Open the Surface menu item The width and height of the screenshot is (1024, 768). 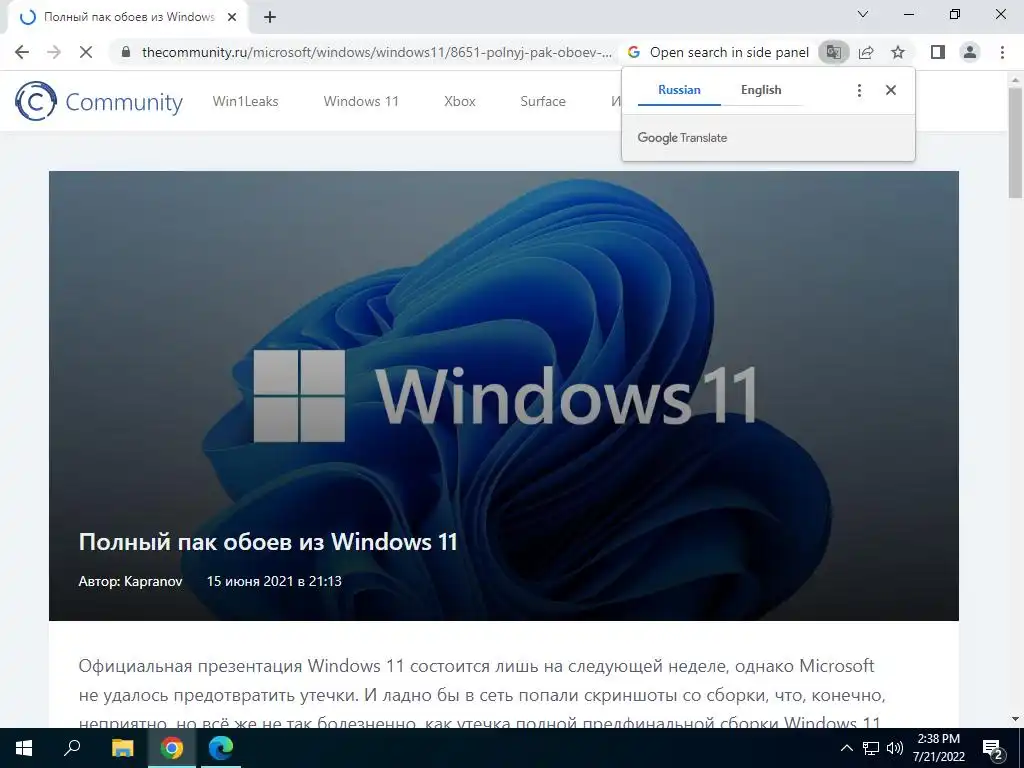pyautogui.click(x=543, y=101)
